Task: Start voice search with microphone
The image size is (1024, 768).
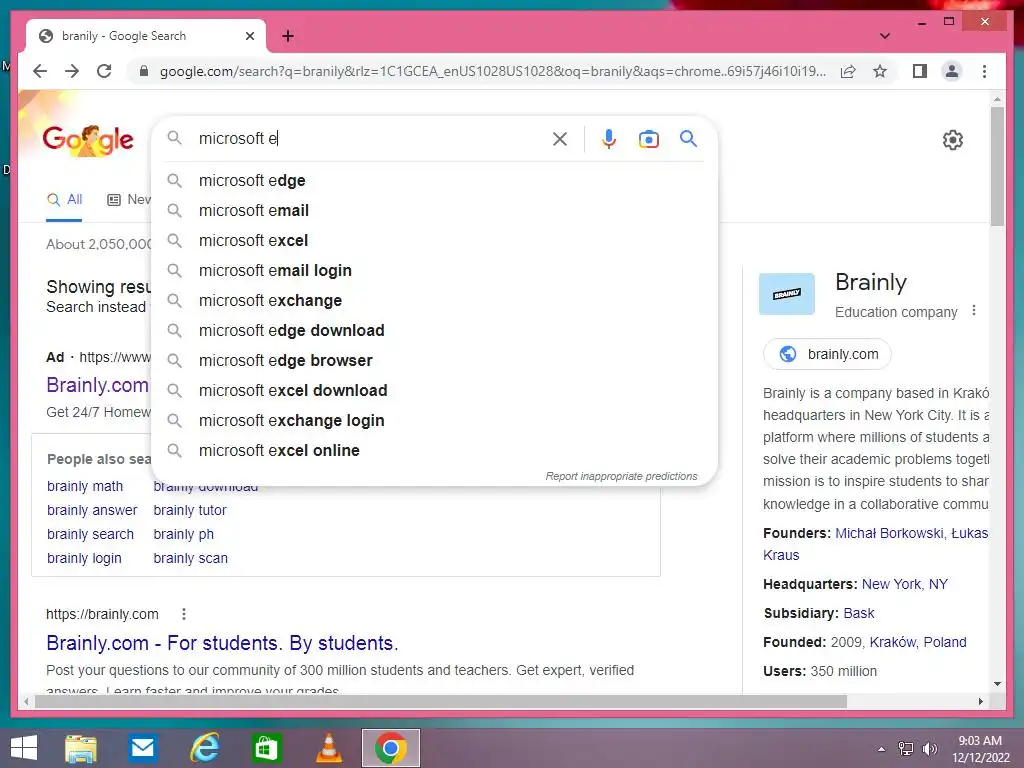Action: pos(609,138)
